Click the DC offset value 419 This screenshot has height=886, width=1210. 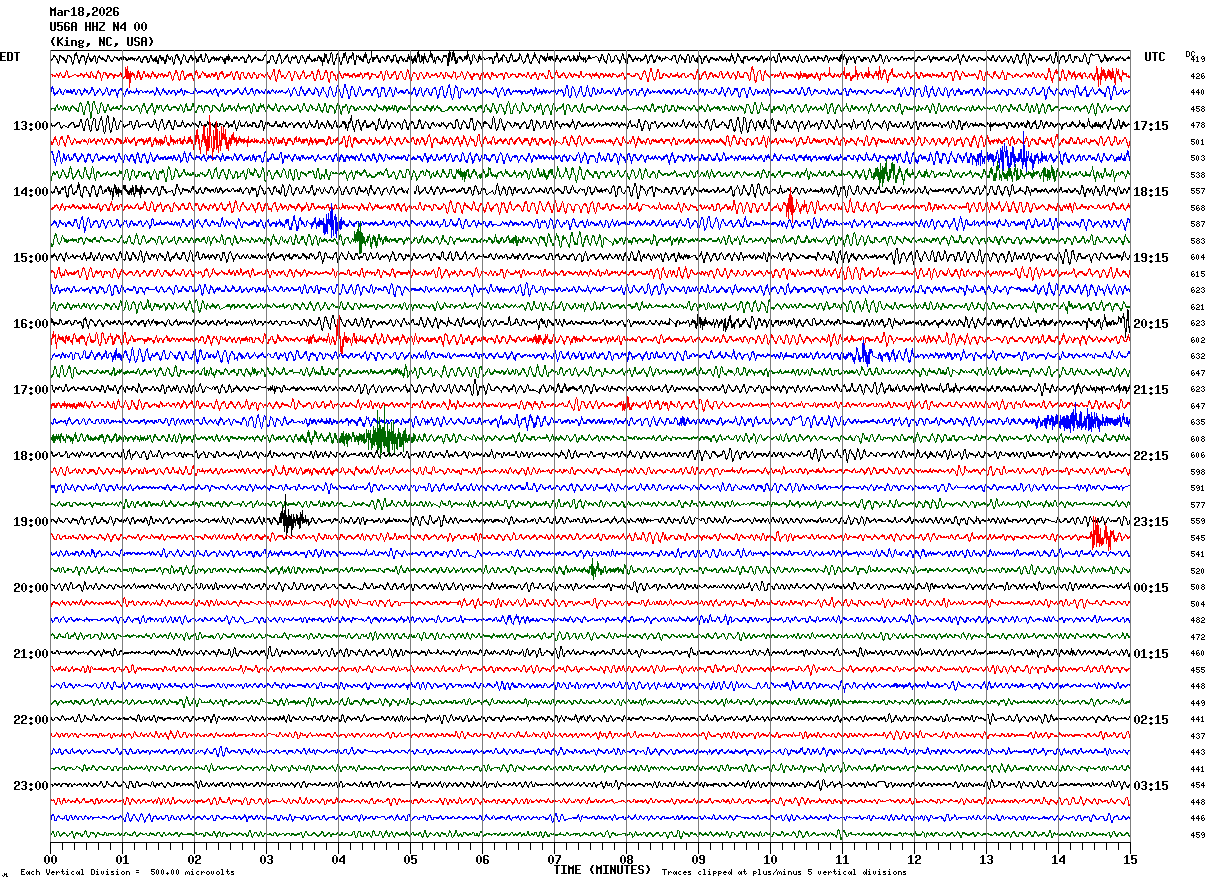[x=1197, y=60]
